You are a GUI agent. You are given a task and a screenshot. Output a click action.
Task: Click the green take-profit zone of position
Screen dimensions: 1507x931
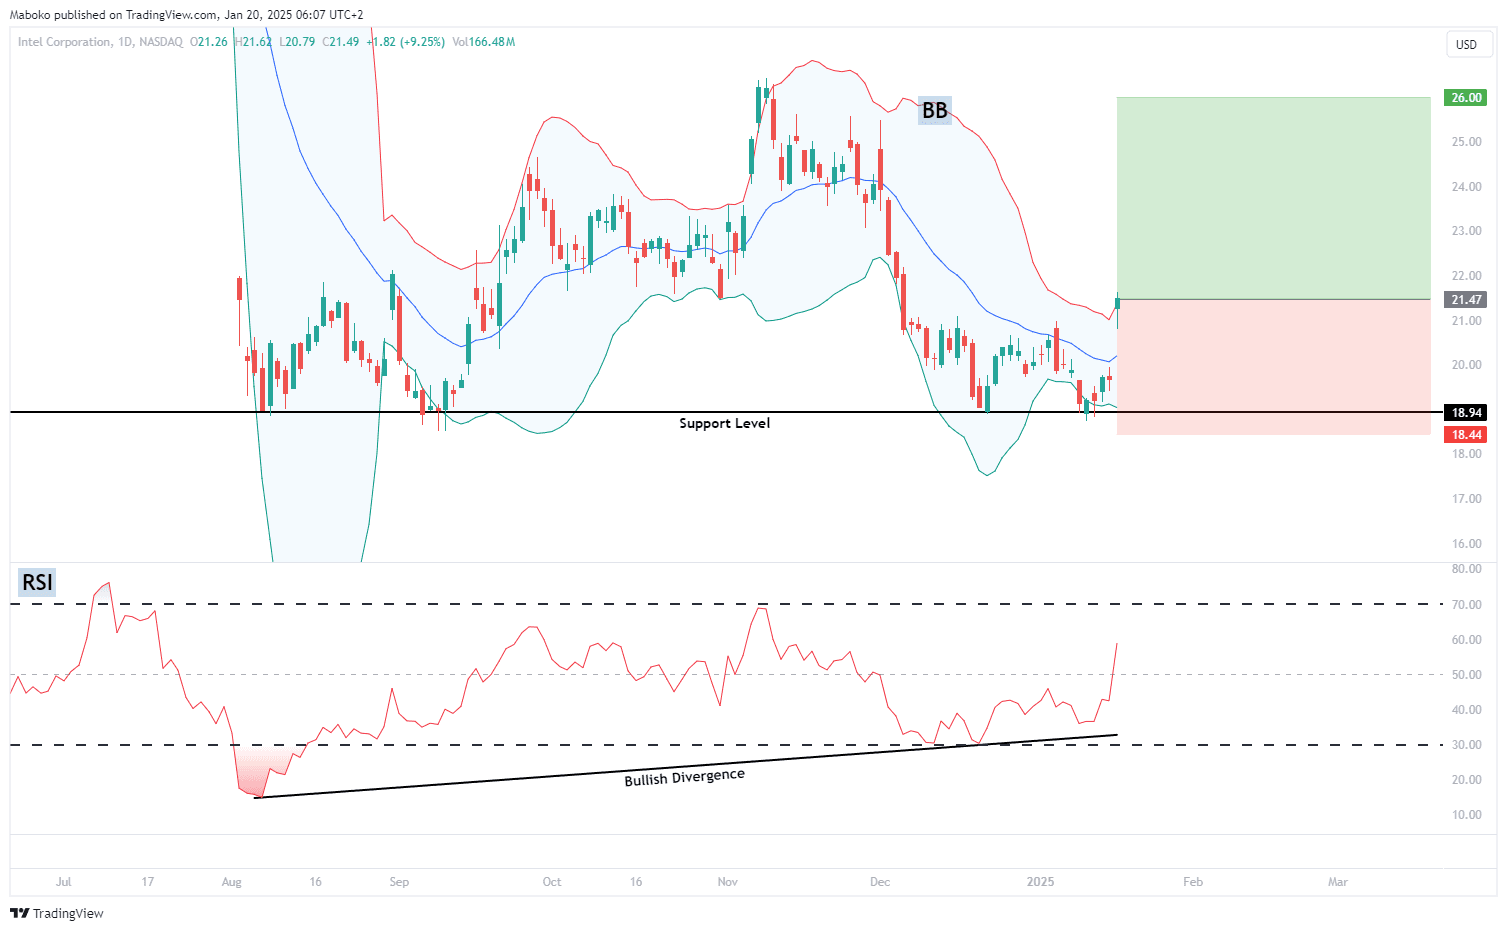coord(1273,198)
